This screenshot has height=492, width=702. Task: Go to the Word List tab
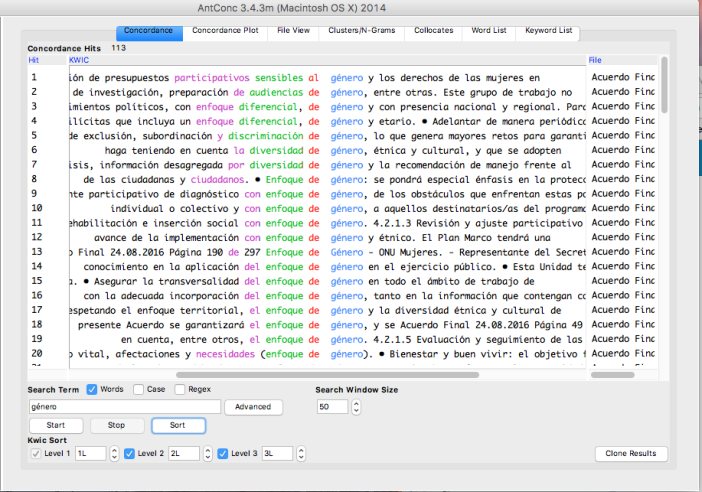(x=489, y=31)
